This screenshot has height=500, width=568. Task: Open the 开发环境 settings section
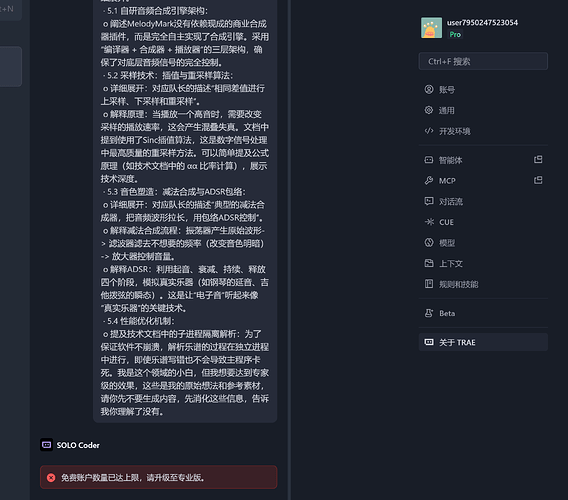[x=483, y=131]
